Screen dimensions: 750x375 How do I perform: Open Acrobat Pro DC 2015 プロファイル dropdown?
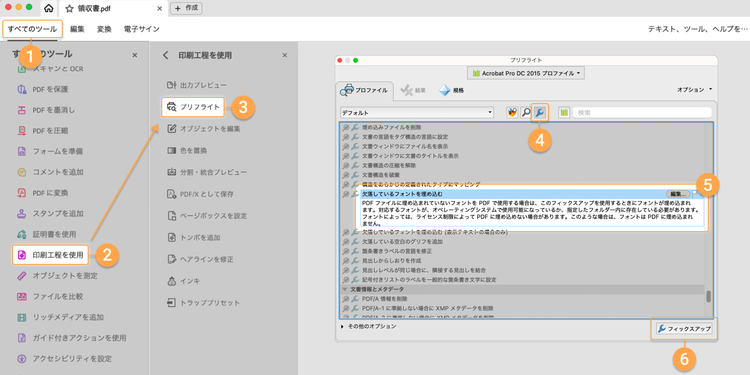pos(526,73)
